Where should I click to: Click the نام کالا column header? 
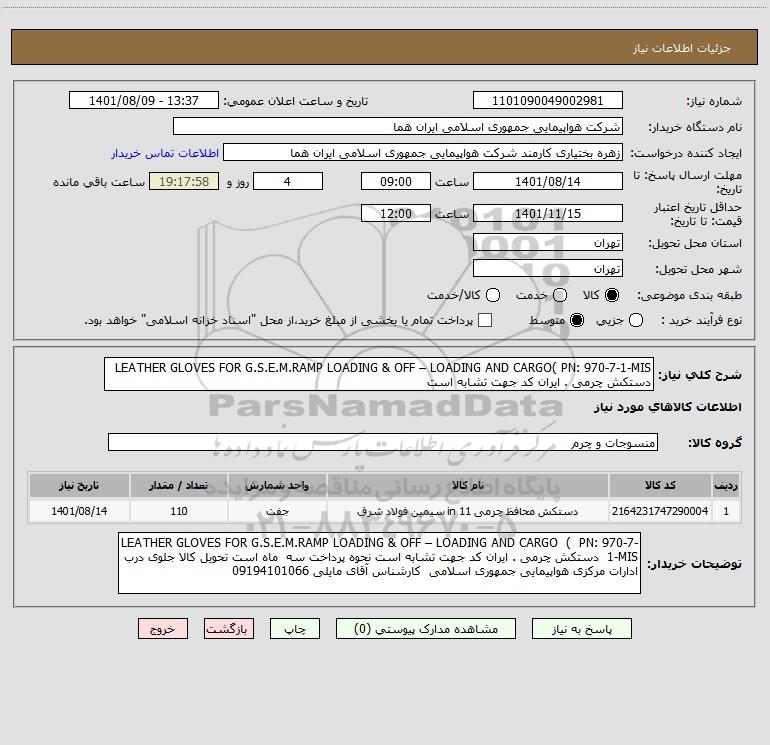pyautogui.click(x=468, y=485)
